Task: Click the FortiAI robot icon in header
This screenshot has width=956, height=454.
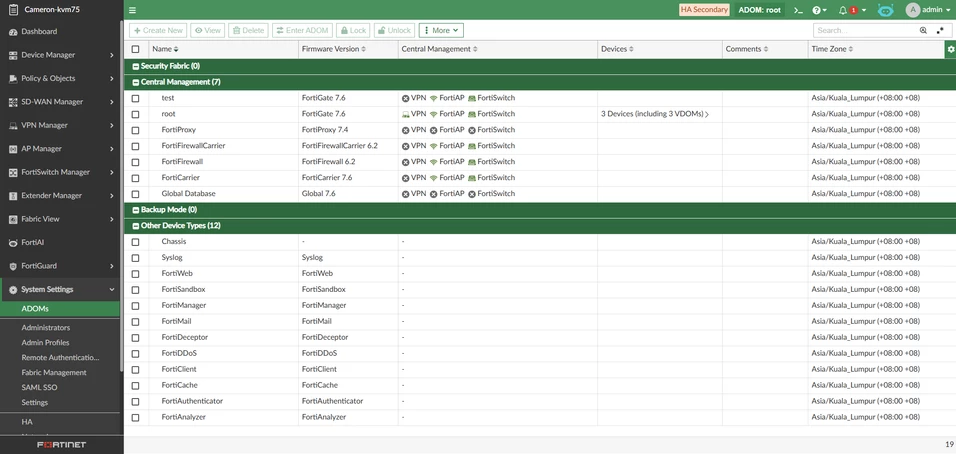Action: (x=885, y=10)
